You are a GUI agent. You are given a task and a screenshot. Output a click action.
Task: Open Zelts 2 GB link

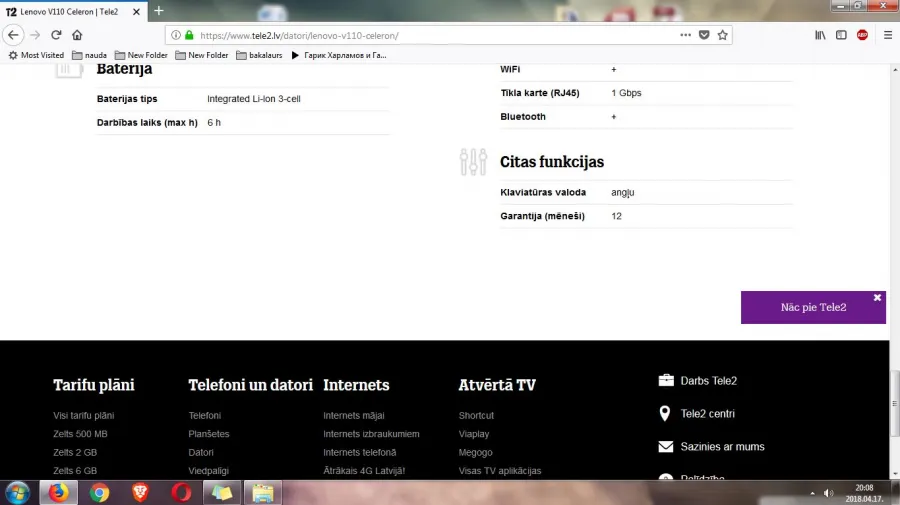coord(75,452)
